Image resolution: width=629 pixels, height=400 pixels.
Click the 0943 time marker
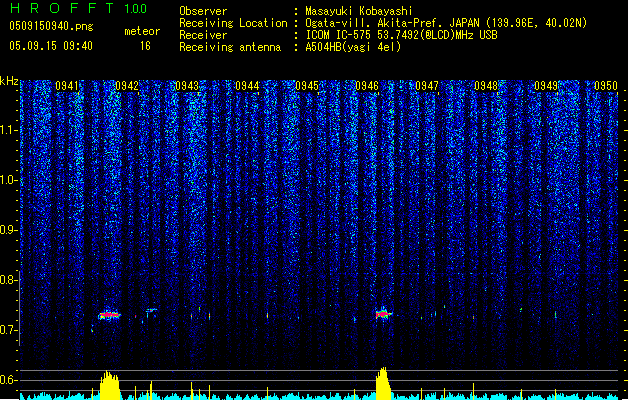(187, 86)
